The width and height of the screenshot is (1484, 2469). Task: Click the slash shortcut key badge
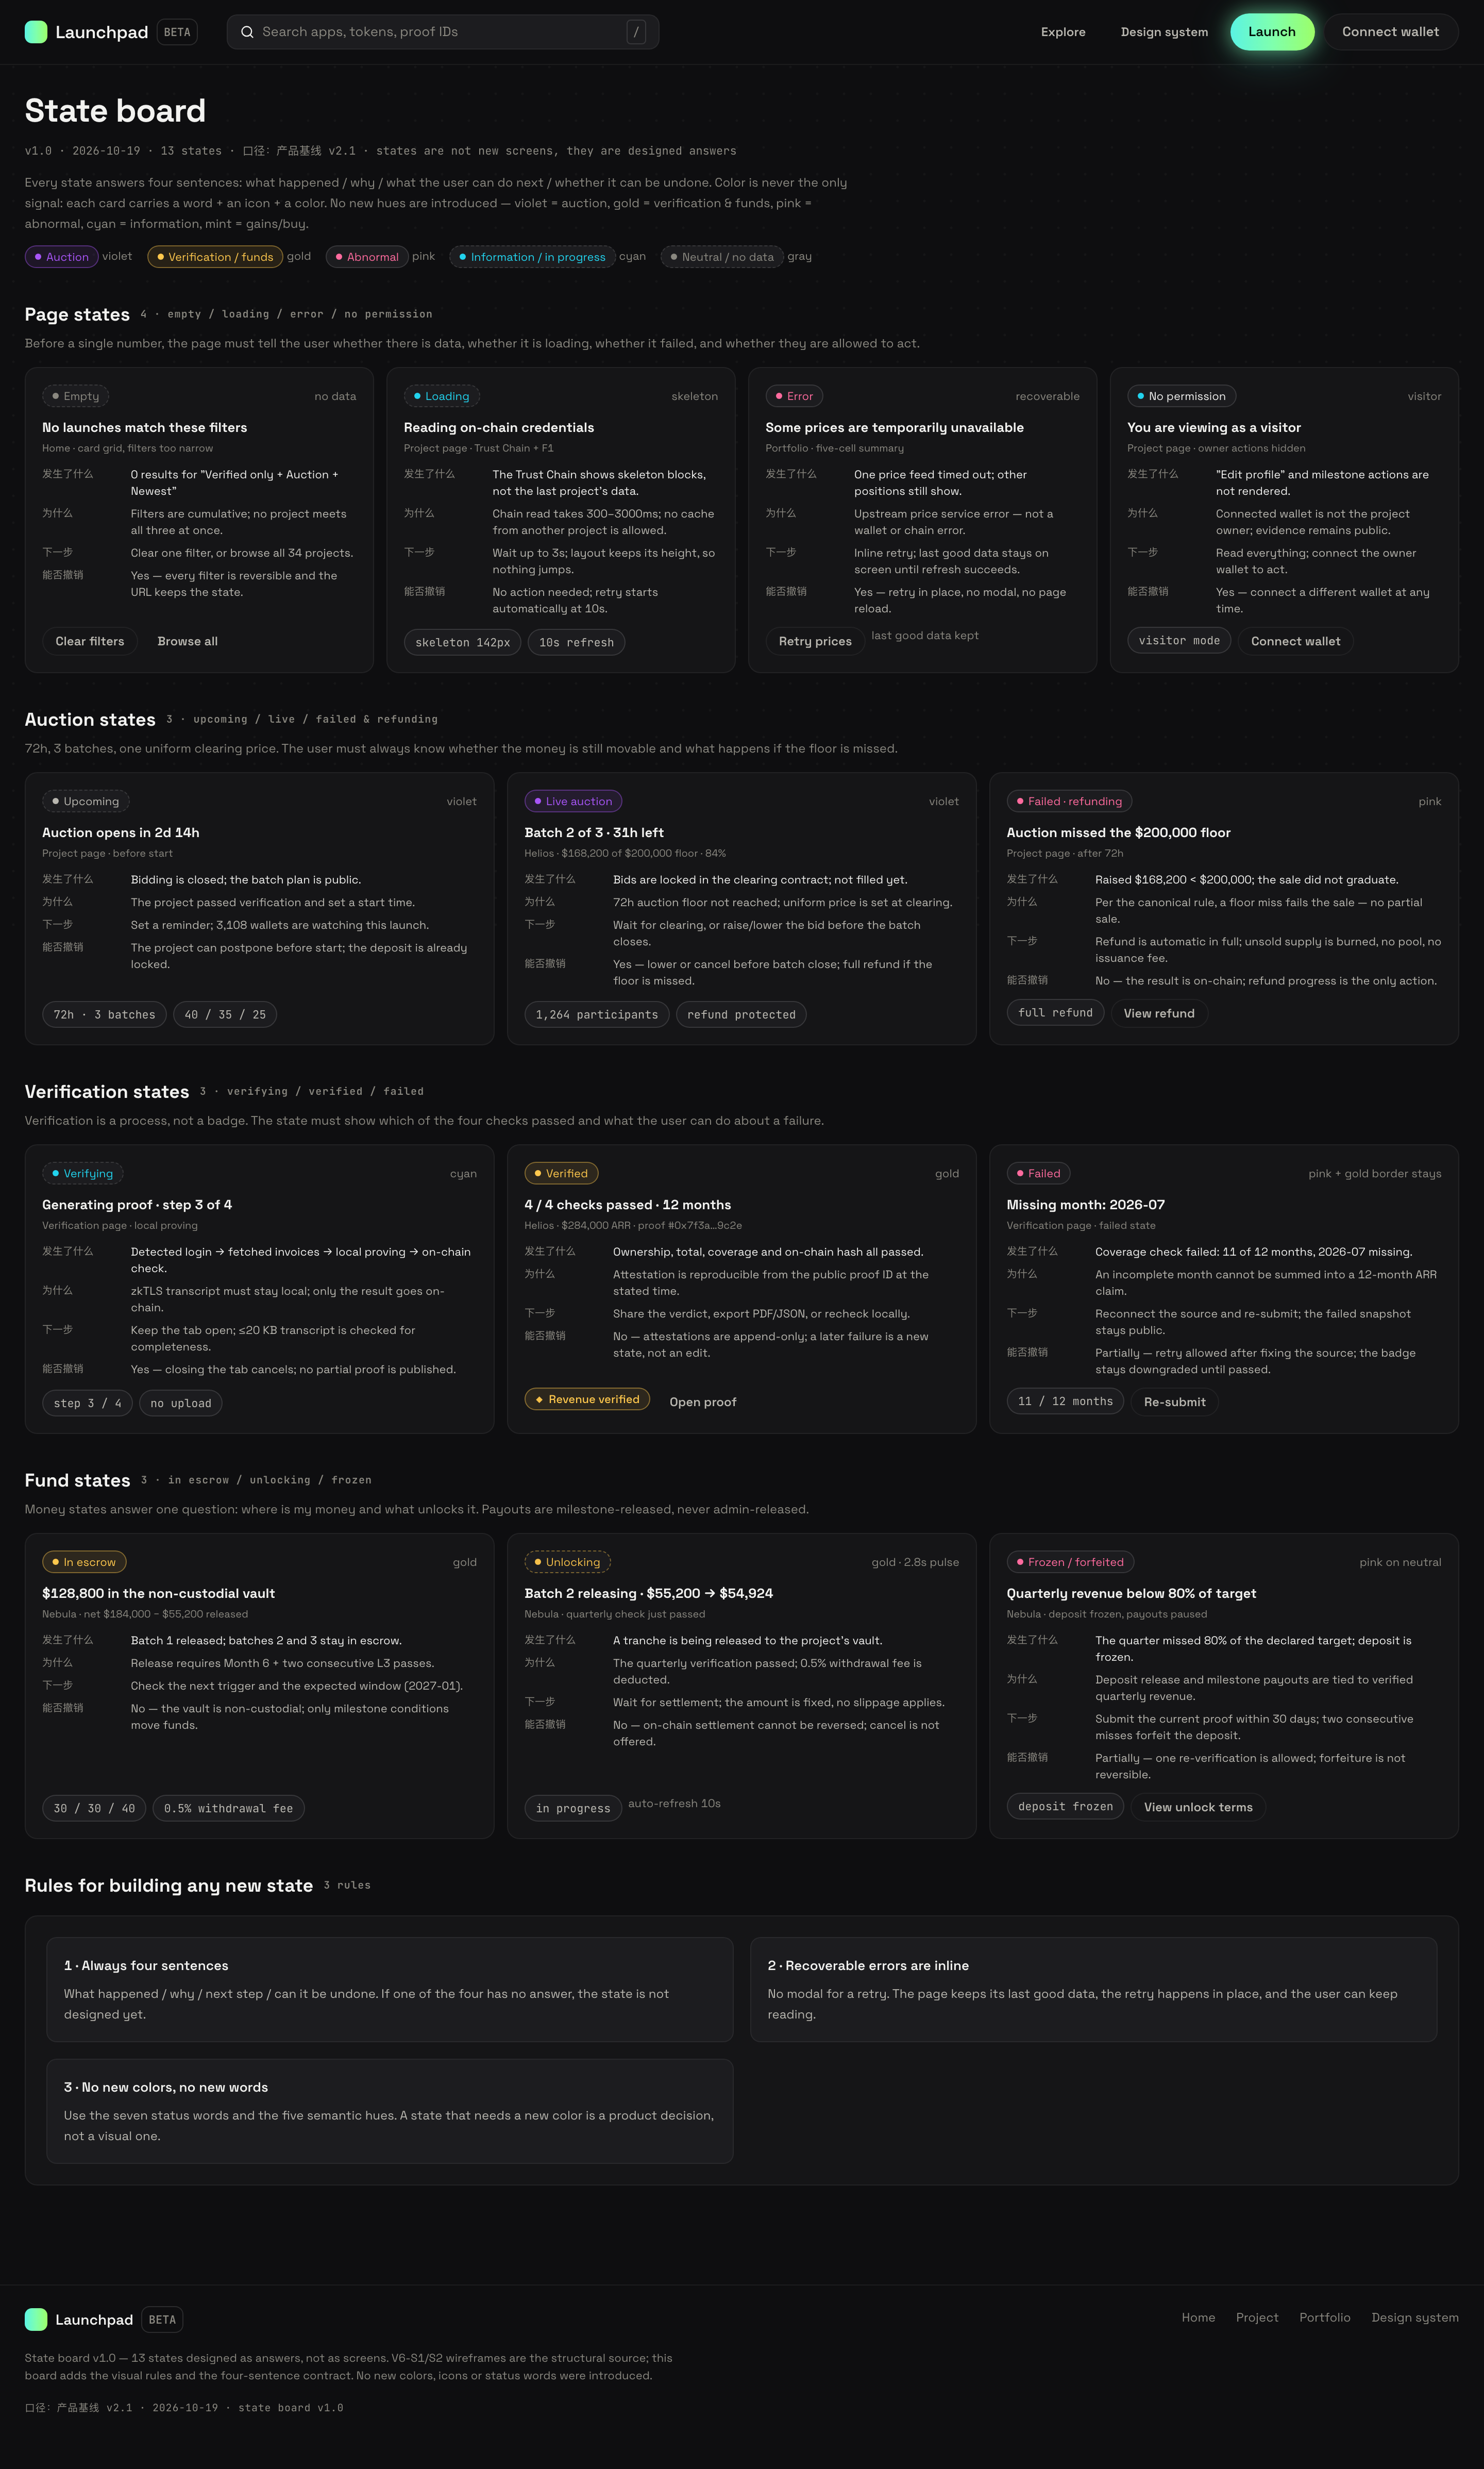(636, 32)
